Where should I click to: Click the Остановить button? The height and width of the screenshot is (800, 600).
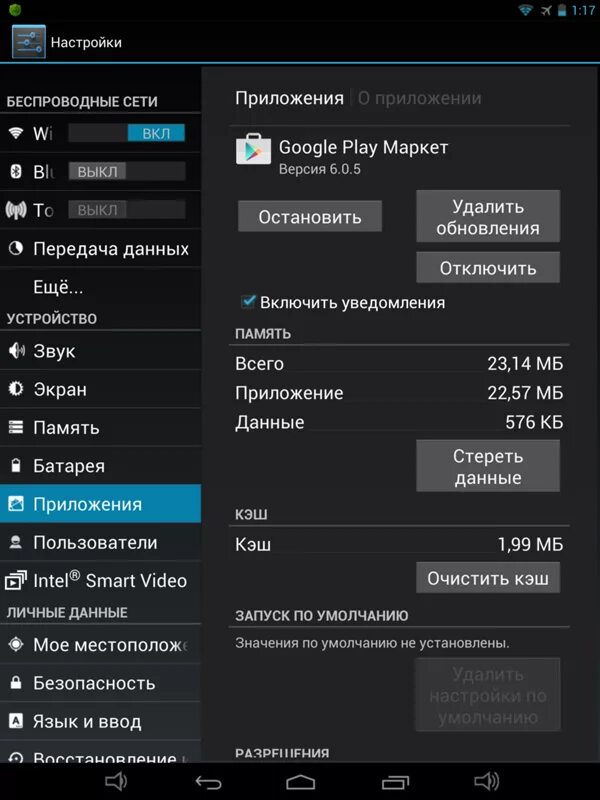[x=310, y=216]
